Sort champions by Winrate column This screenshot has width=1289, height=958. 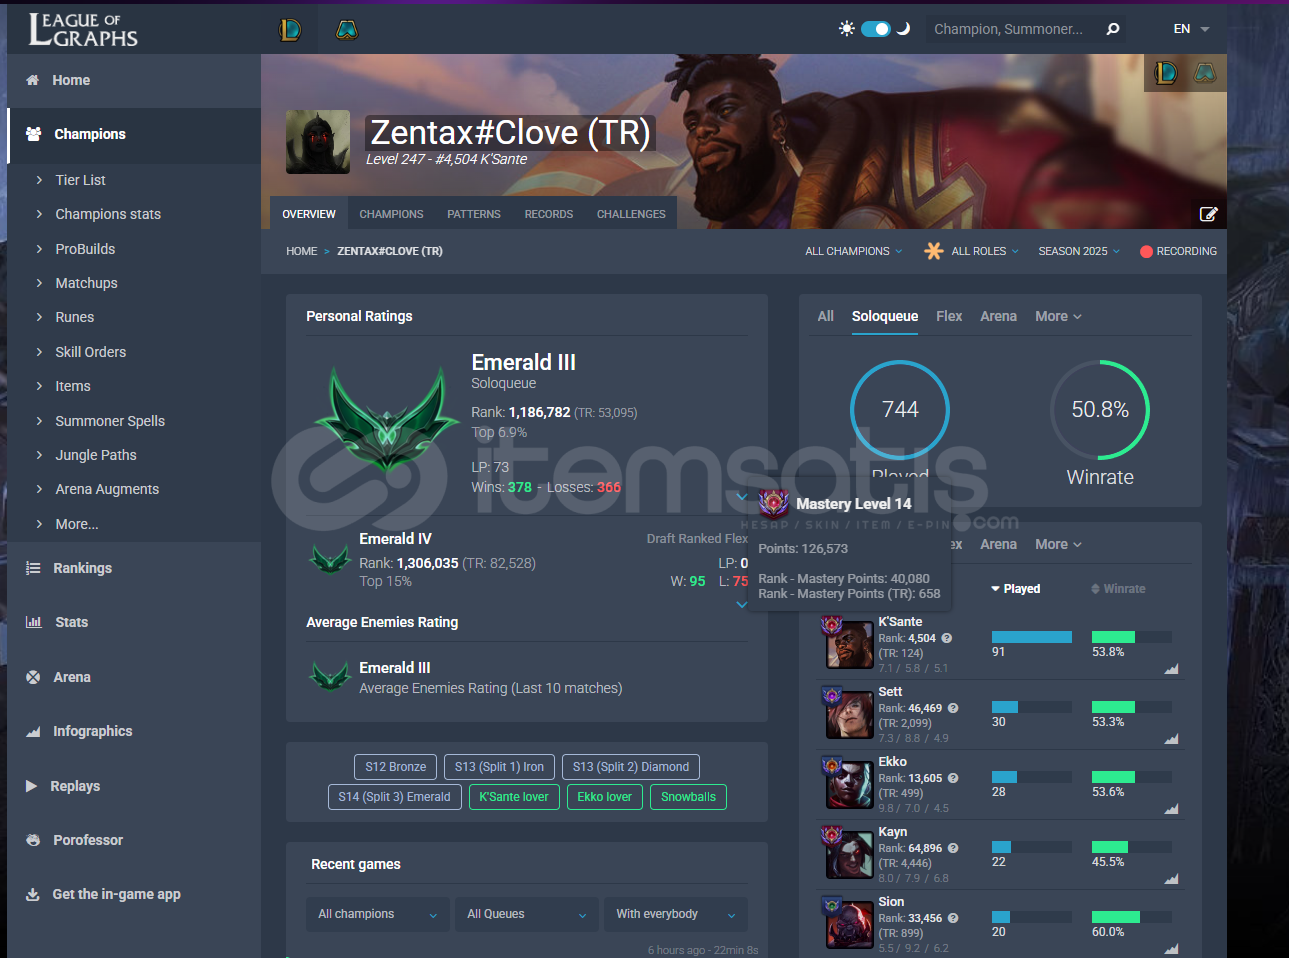pos(1118,589)
